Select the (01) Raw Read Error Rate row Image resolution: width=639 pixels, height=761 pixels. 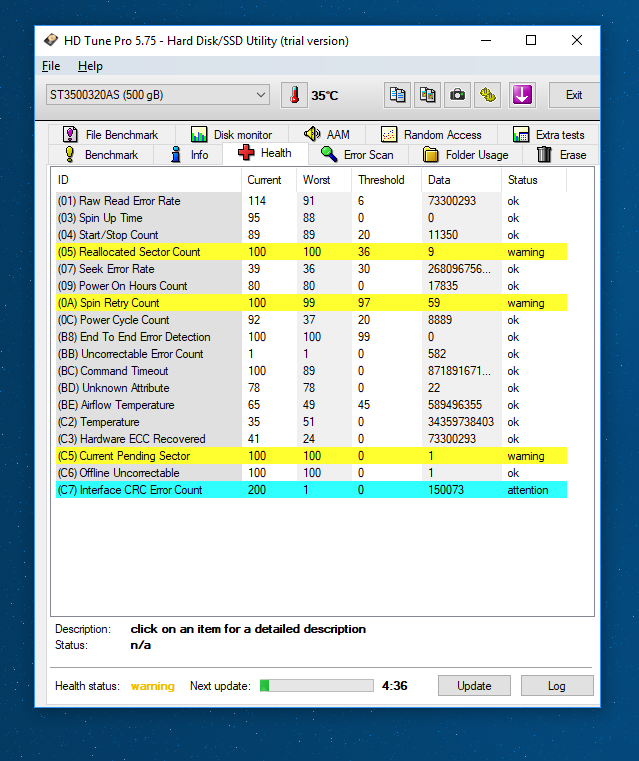(x=311, y=201)
